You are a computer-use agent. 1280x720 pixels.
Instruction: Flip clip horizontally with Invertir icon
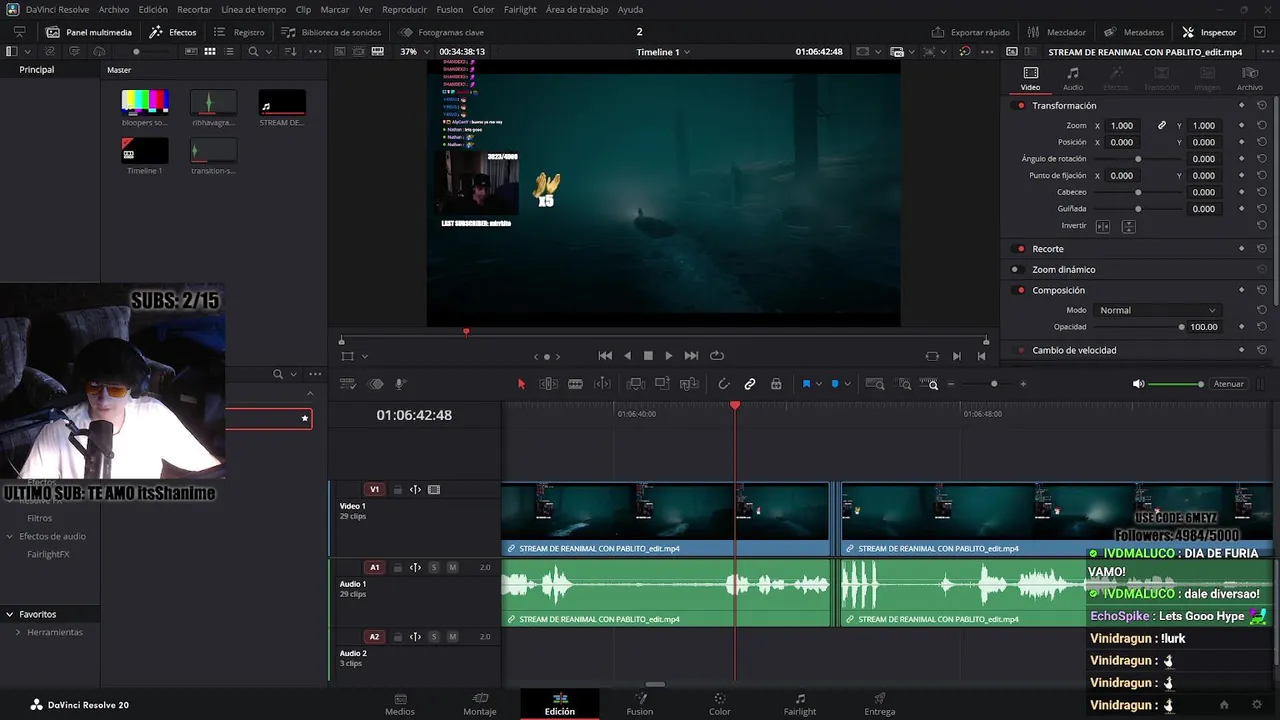tap(1103, 226)
